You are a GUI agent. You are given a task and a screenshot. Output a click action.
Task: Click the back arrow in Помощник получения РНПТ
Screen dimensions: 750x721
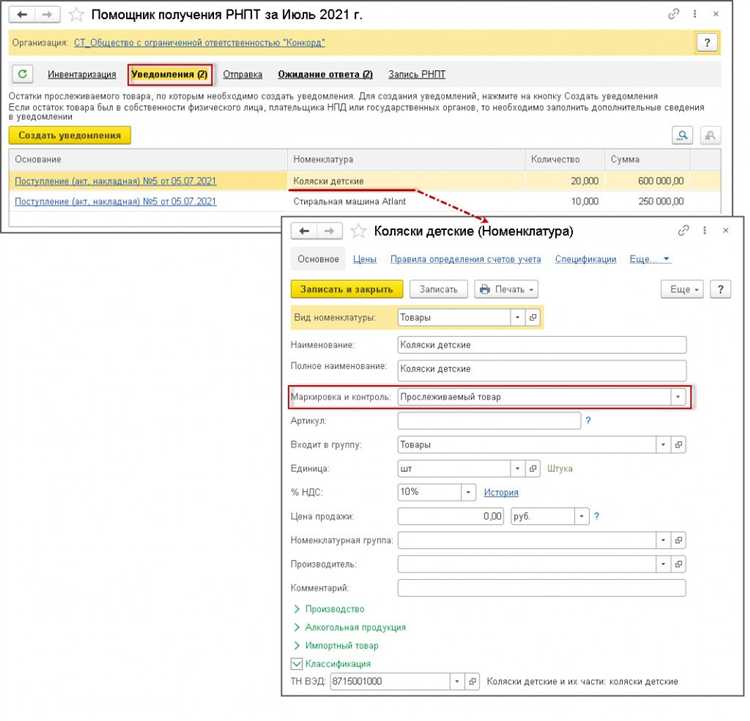click(23, 15)
